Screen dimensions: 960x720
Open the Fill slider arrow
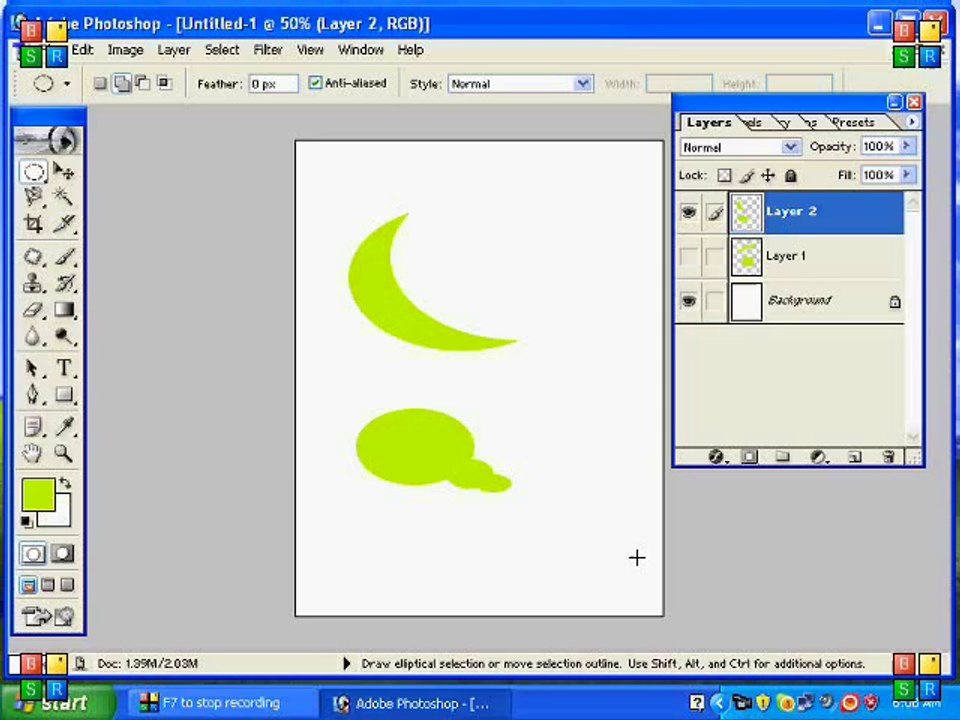point(907,174)
